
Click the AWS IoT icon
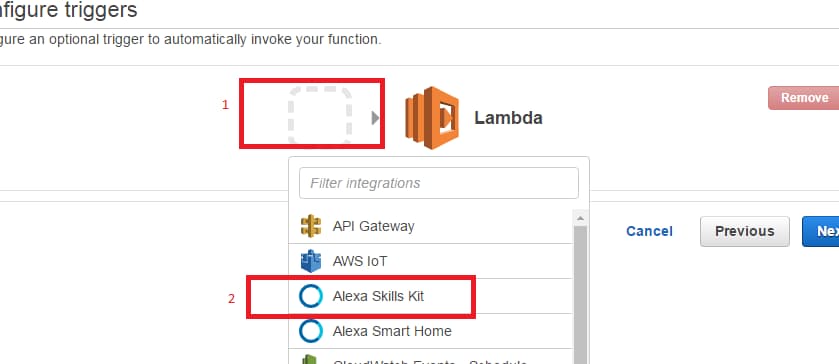pos(311,261)
